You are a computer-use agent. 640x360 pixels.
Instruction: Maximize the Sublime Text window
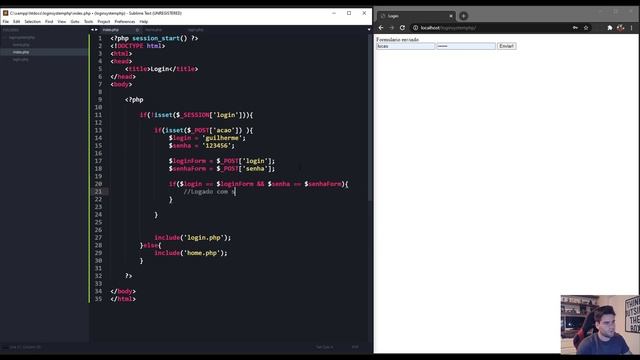[x=349, y=13]
